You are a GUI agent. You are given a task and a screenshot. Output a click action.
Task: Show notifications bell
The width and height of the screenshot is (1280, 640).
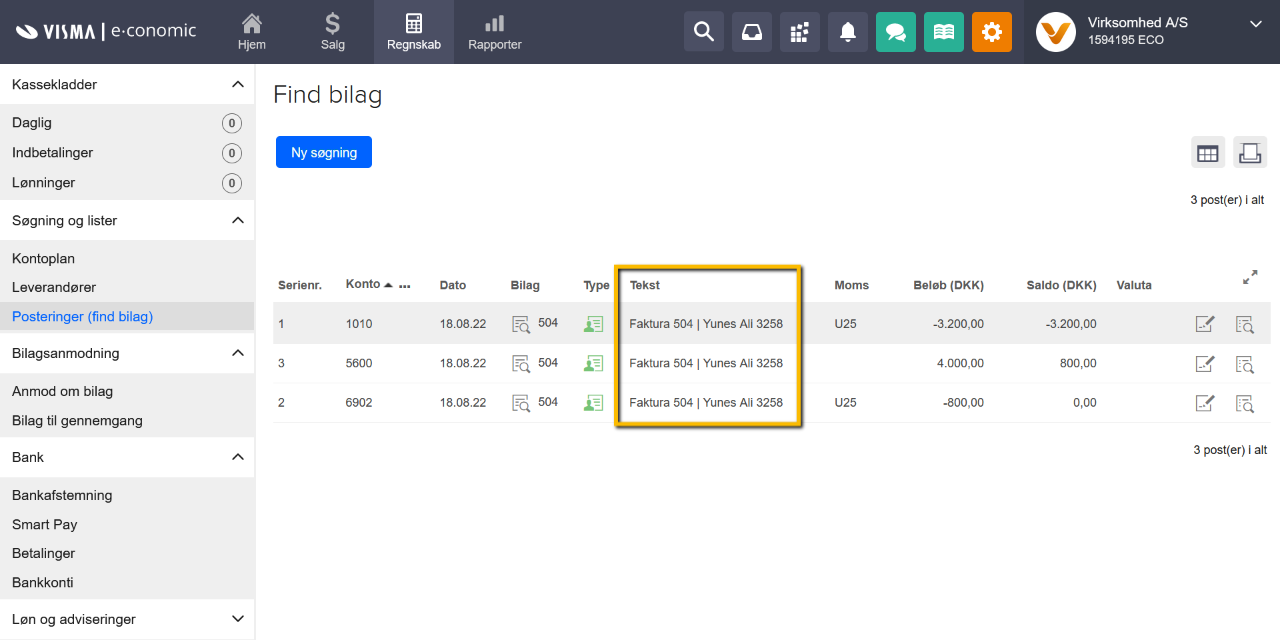(x=847, y=32)
